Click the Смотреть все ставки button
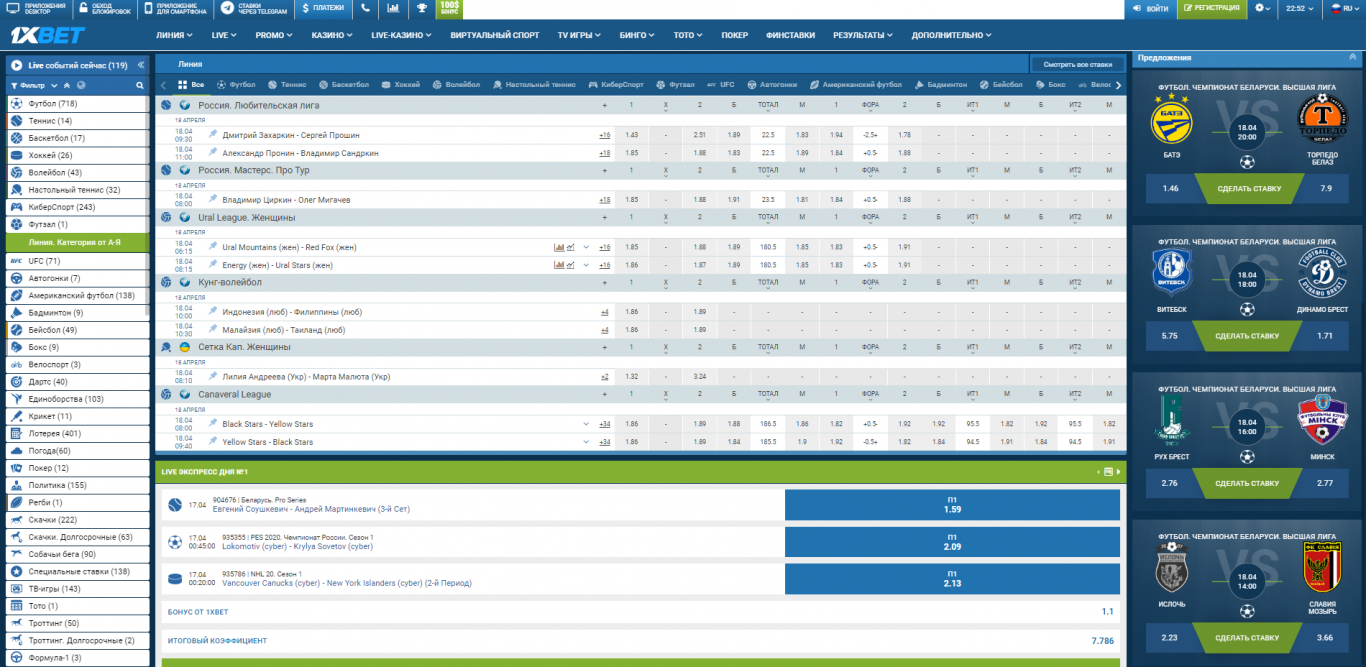 coord(1077,64)
